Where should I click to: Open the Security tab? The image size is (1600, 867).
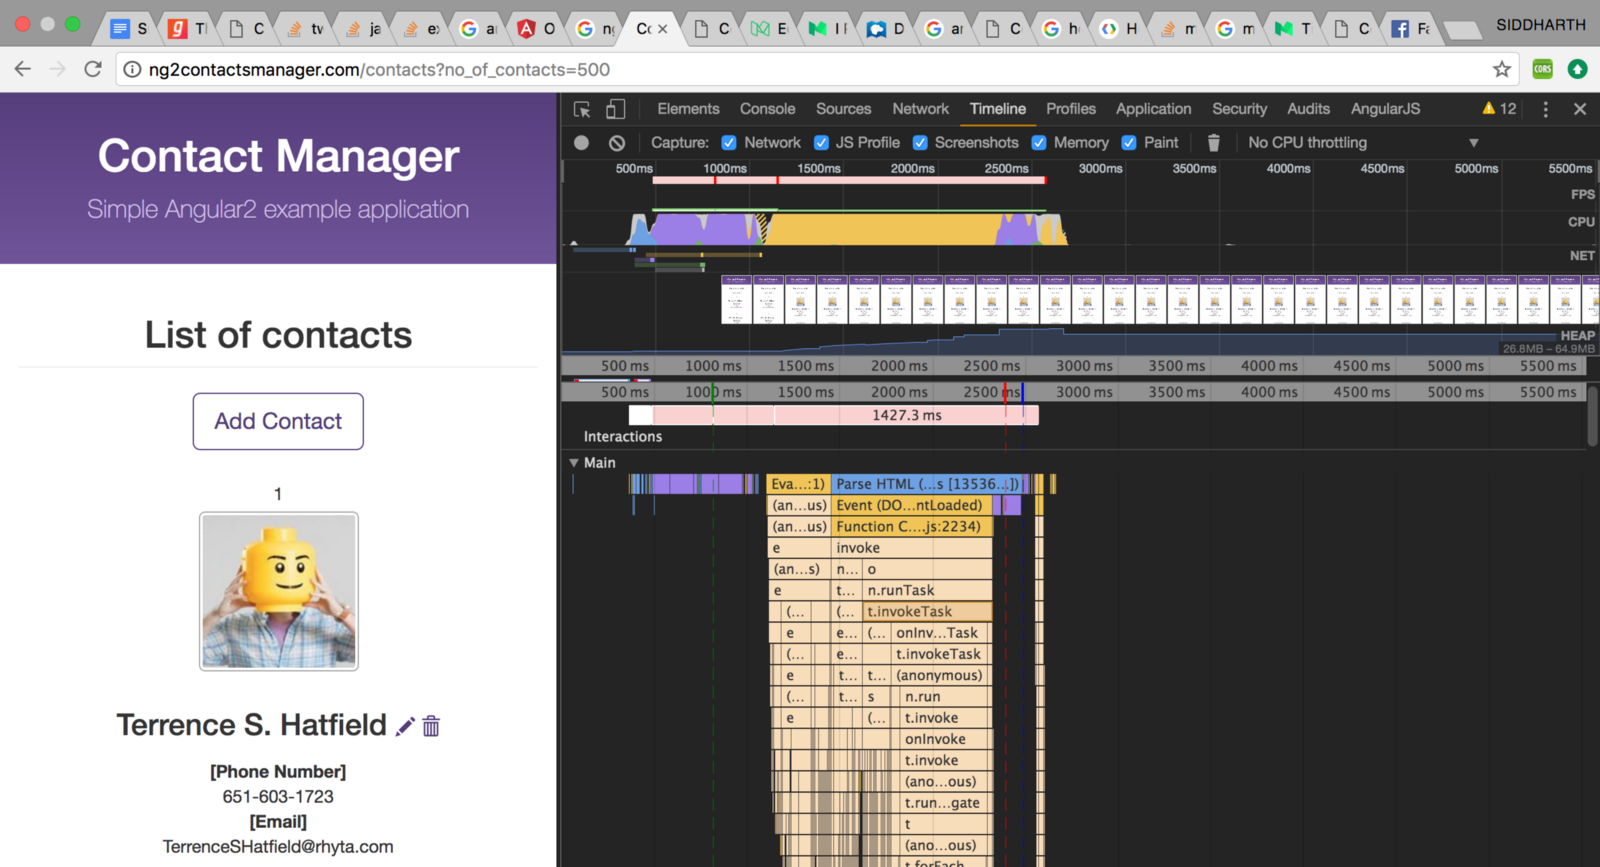click(x=1240, y=109)
